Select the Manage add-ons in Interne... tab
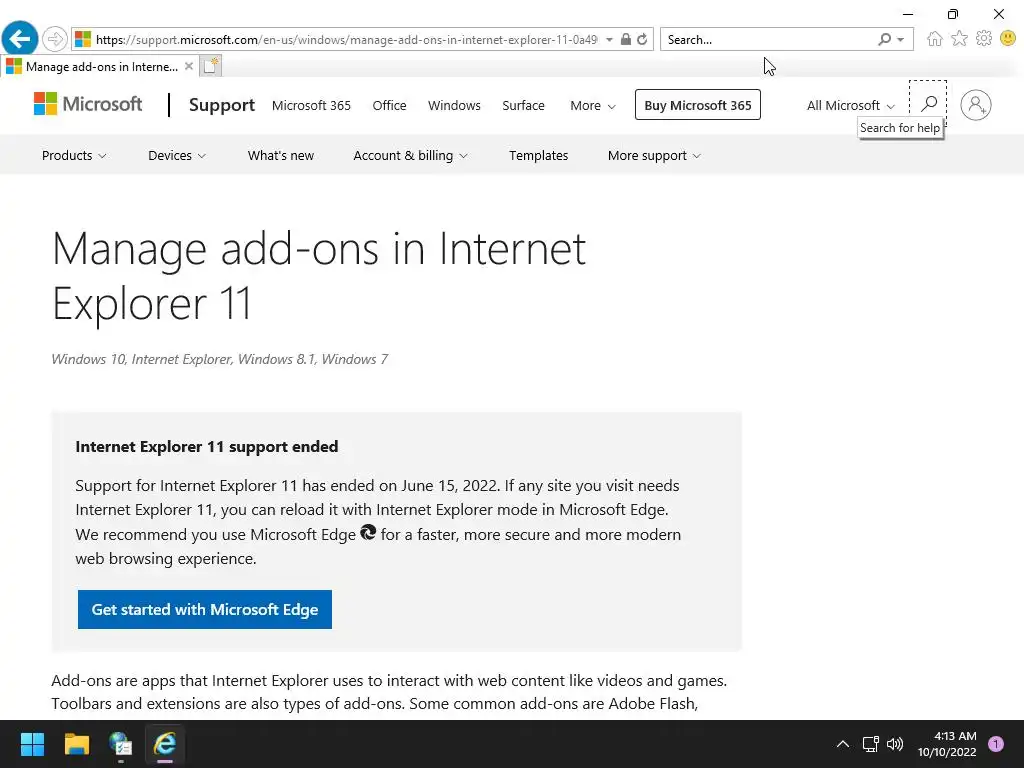The width and height of the screenshot is (1024, 768). pyautogui.click(x=99, y=66)
